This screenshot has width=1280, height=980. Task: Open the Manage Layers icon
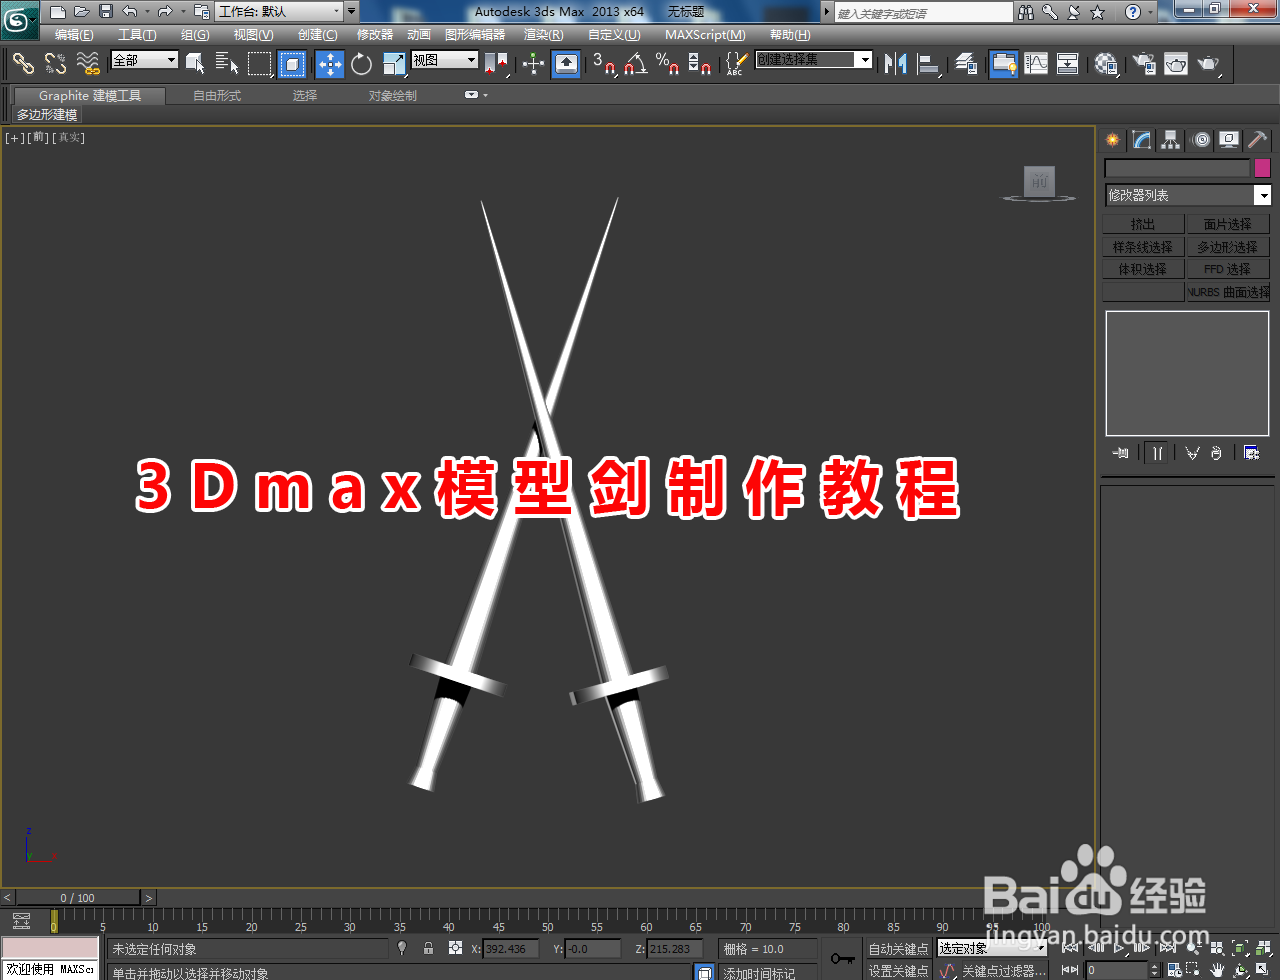(966, 64)
